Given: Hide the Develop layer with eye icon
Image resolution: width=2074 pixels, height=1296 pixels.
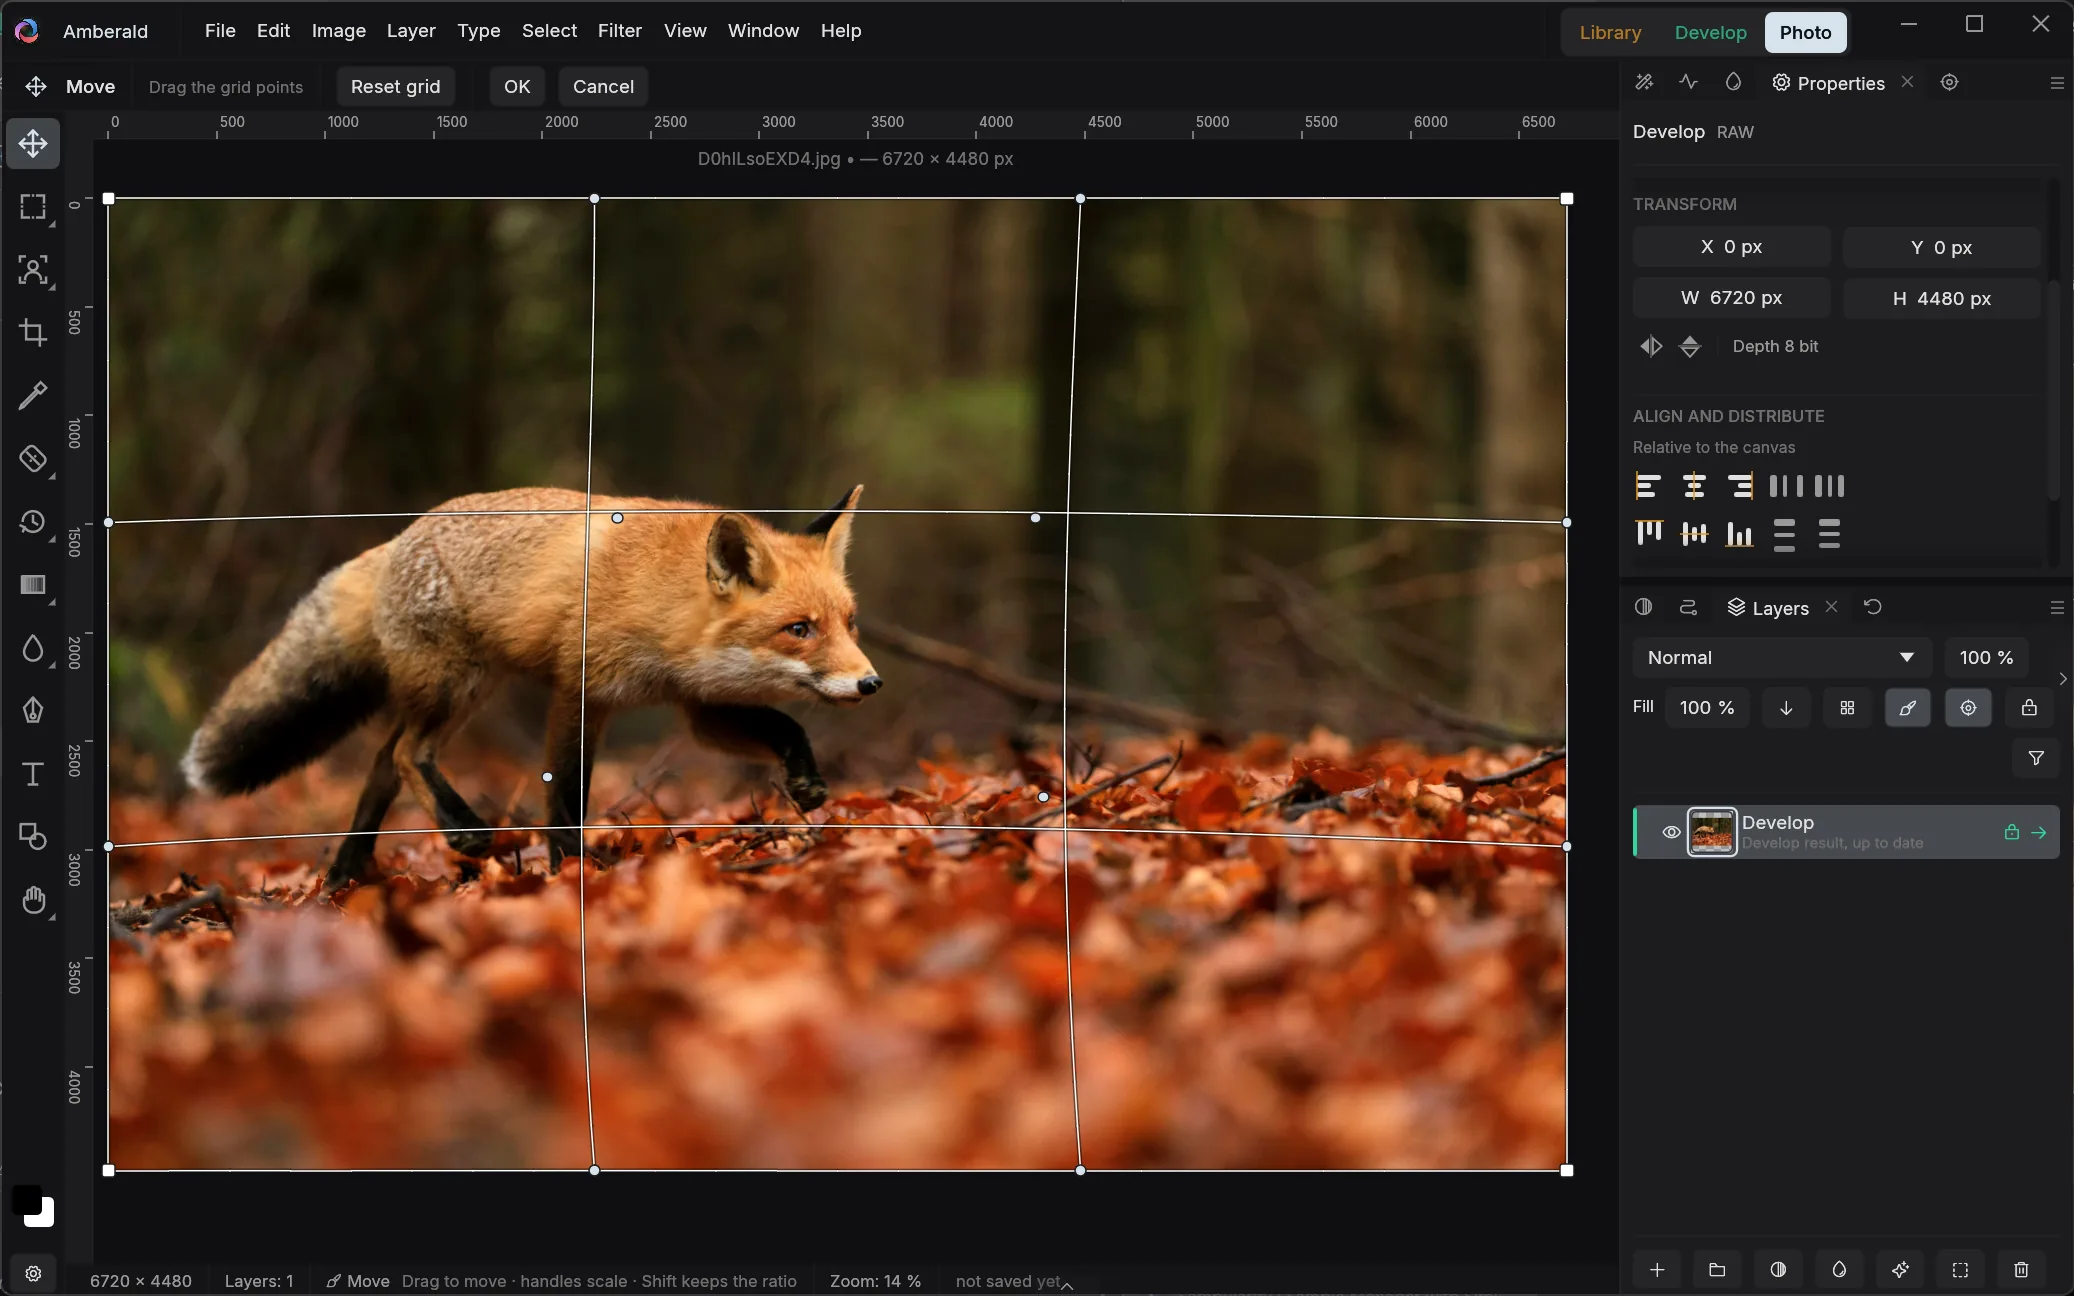Looking at the screenshot, I should pos(1671,832).
